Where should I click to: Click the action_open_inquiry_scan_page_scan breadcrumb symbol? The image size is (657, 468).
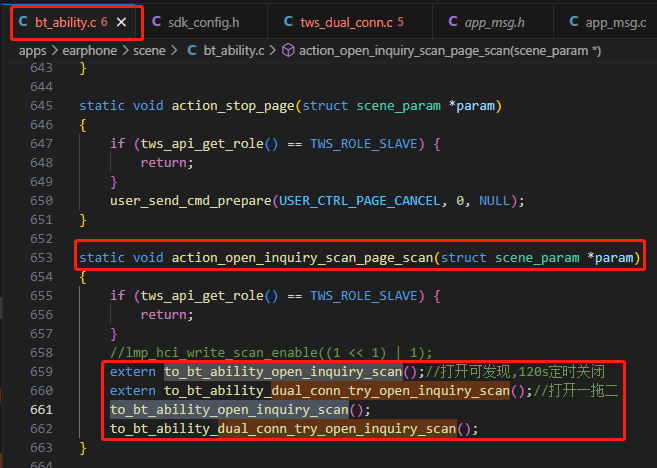tap(450, 51)
